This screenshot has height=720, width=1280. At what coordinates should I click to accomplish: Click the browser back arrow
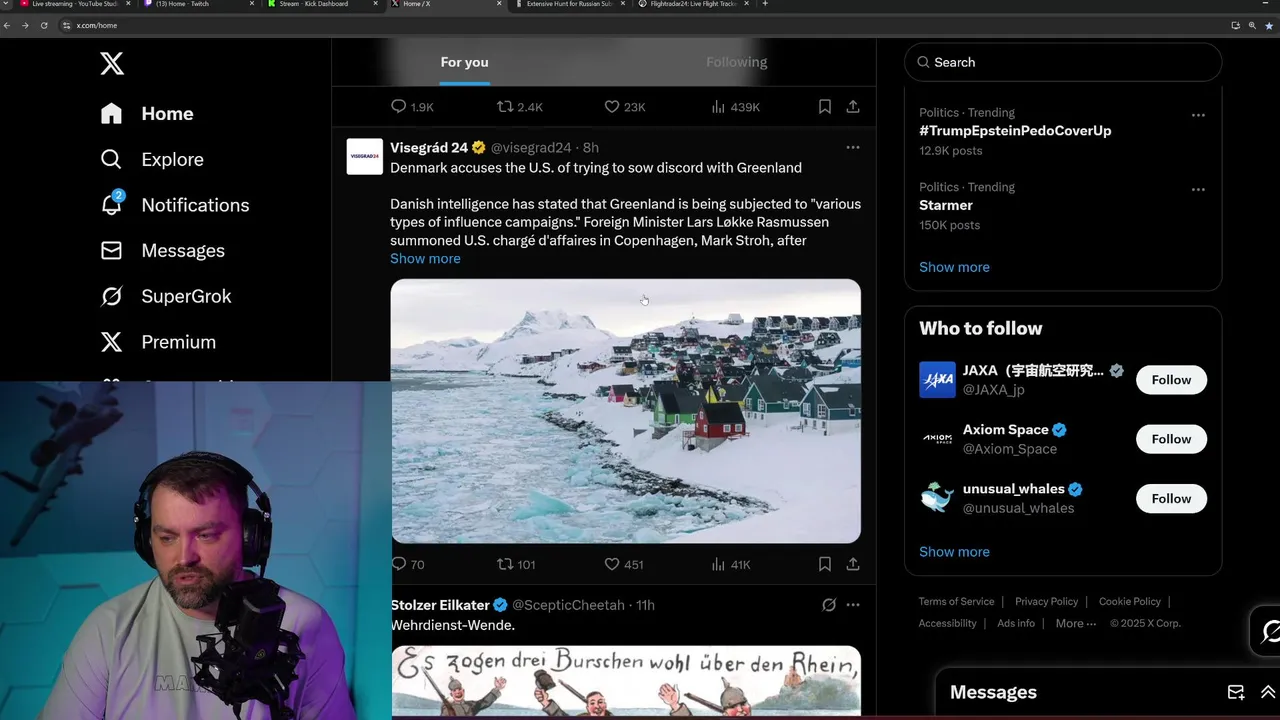pos(9,25)
